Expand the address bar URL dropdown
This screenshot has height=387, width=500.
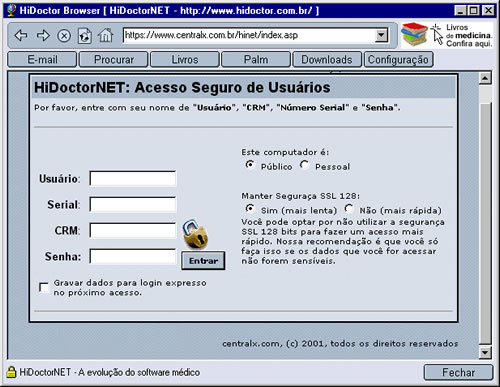coord(381,35)
